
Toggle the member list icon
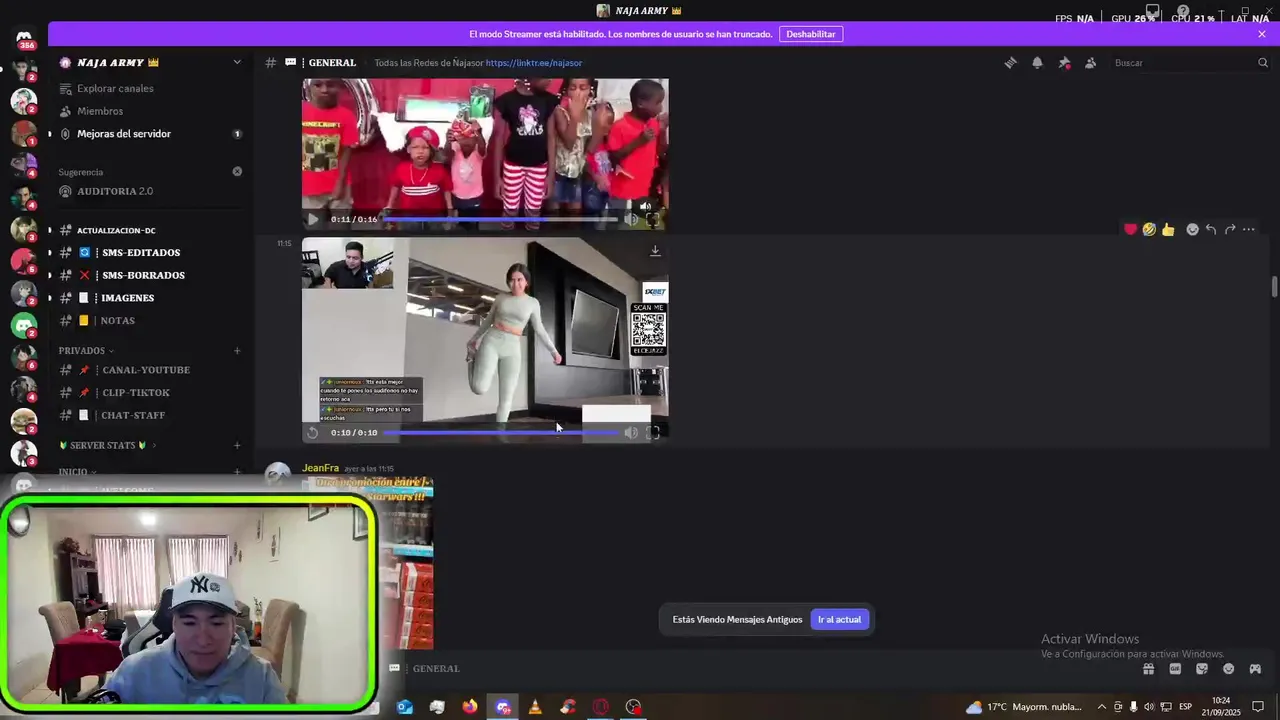(x=1090, y=63)
